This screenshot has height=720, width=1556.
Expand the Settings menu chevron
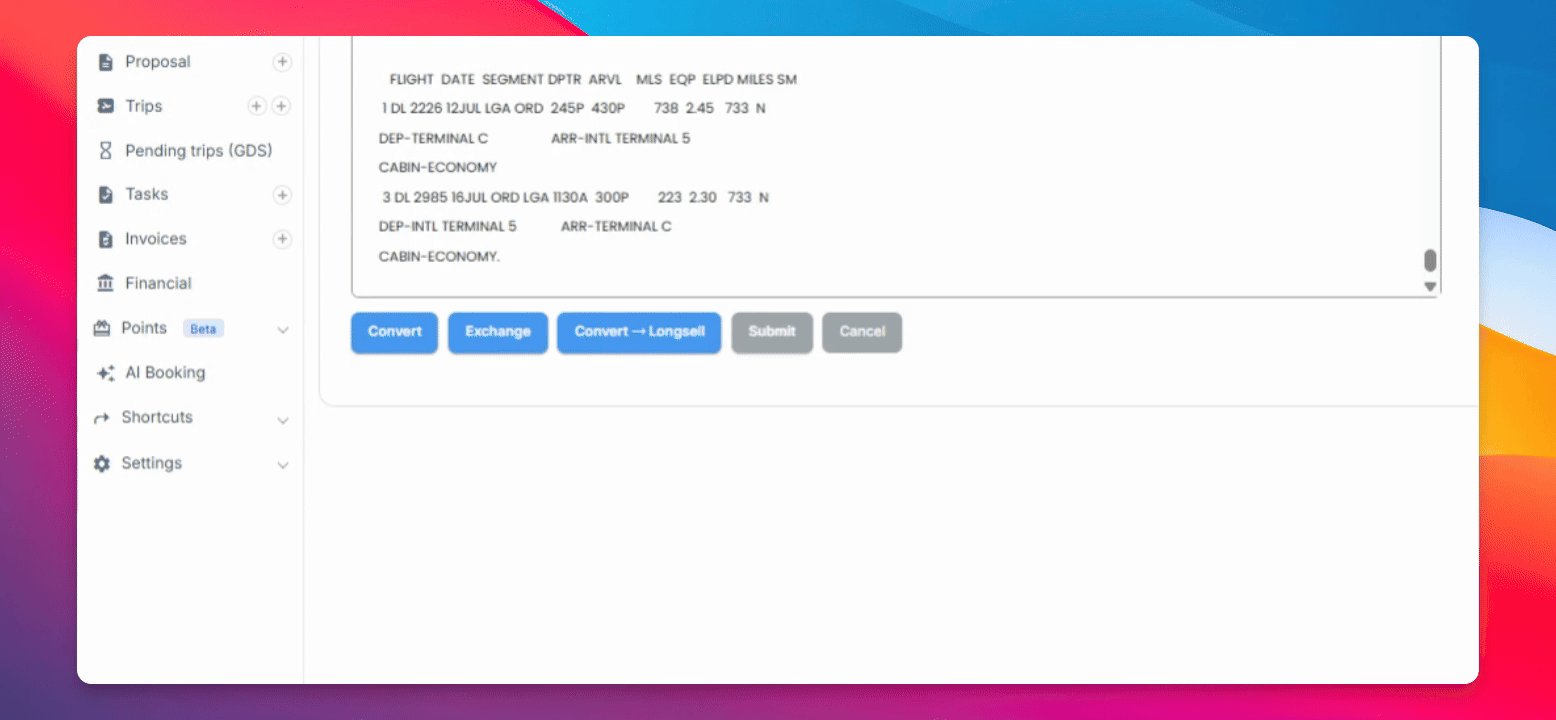[x=283, y=465]
